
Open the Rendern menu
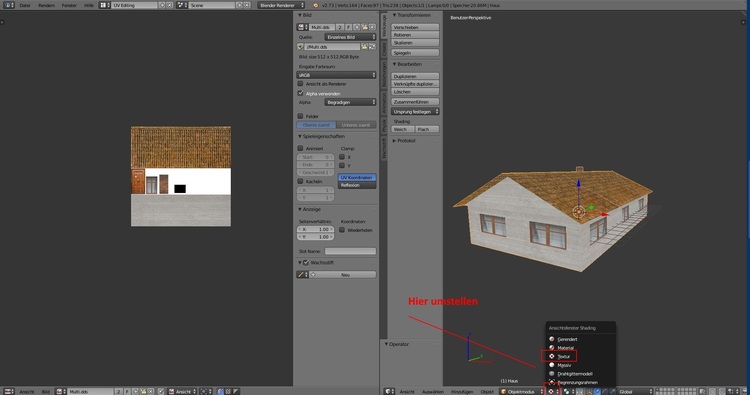[46, 5]
